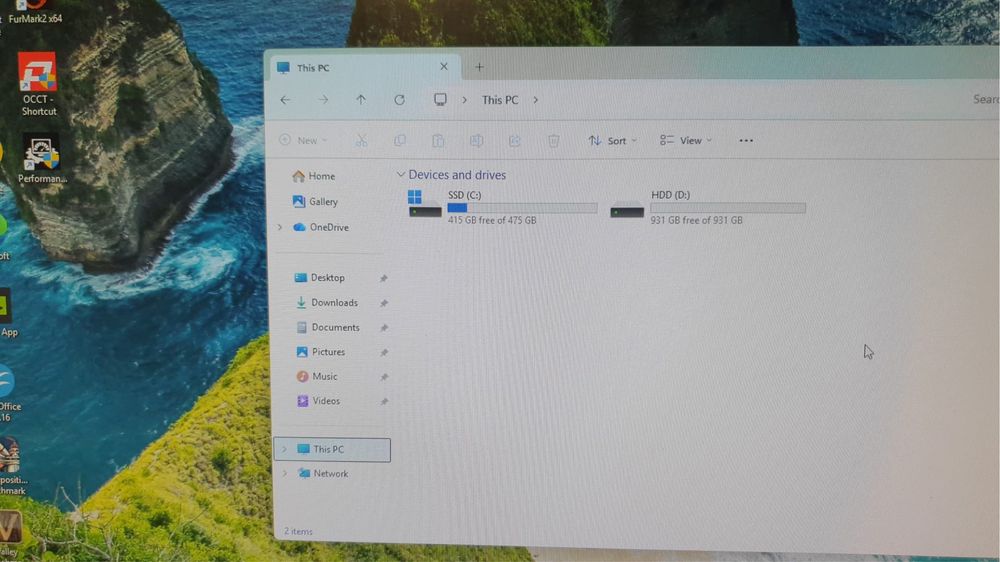Click the Cut toolbar icon
Screen dimensions: 1000x562
click(362, 140)
